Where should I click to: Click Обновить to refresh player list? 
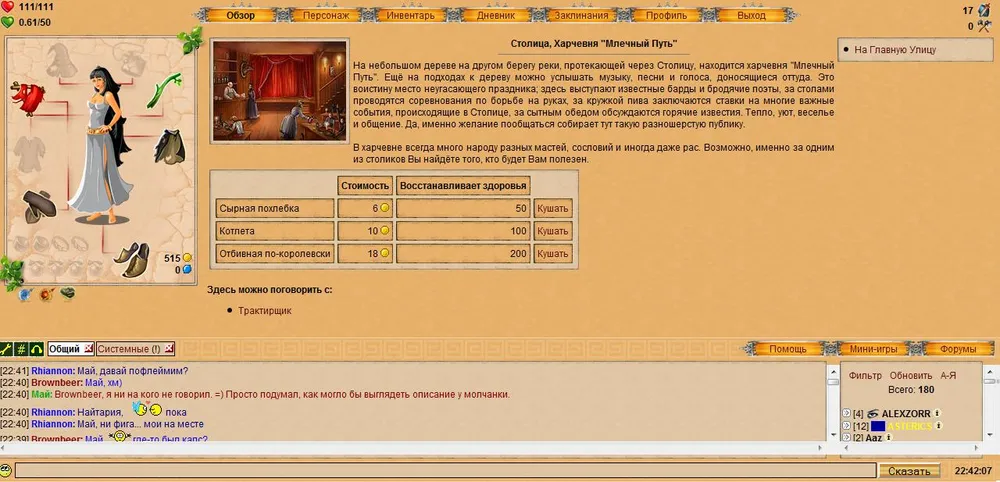(x=911, y=376)
